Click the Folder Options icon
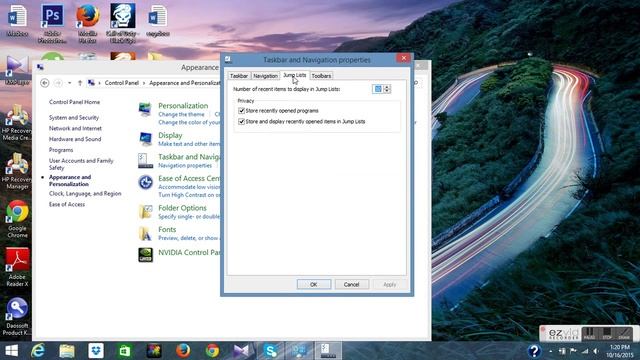Viewport: 640px width, 360px height. pos(145,211)
